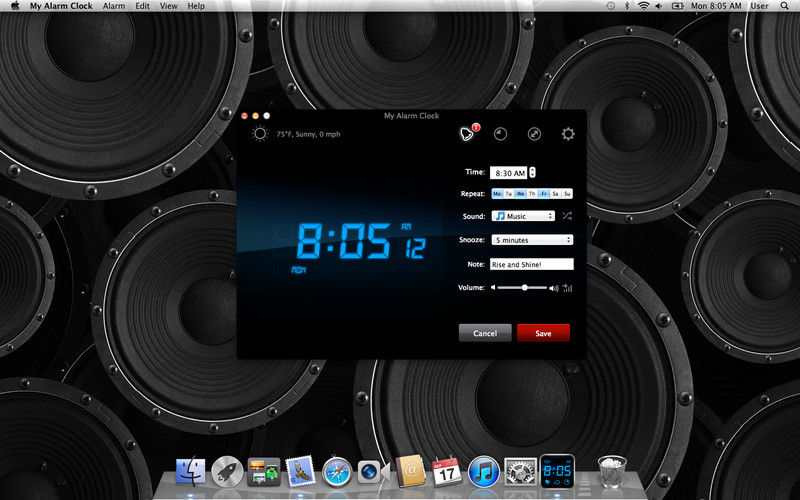Toggle Sunday repeat day
The image size is (800, 500).
pos(567,193)
